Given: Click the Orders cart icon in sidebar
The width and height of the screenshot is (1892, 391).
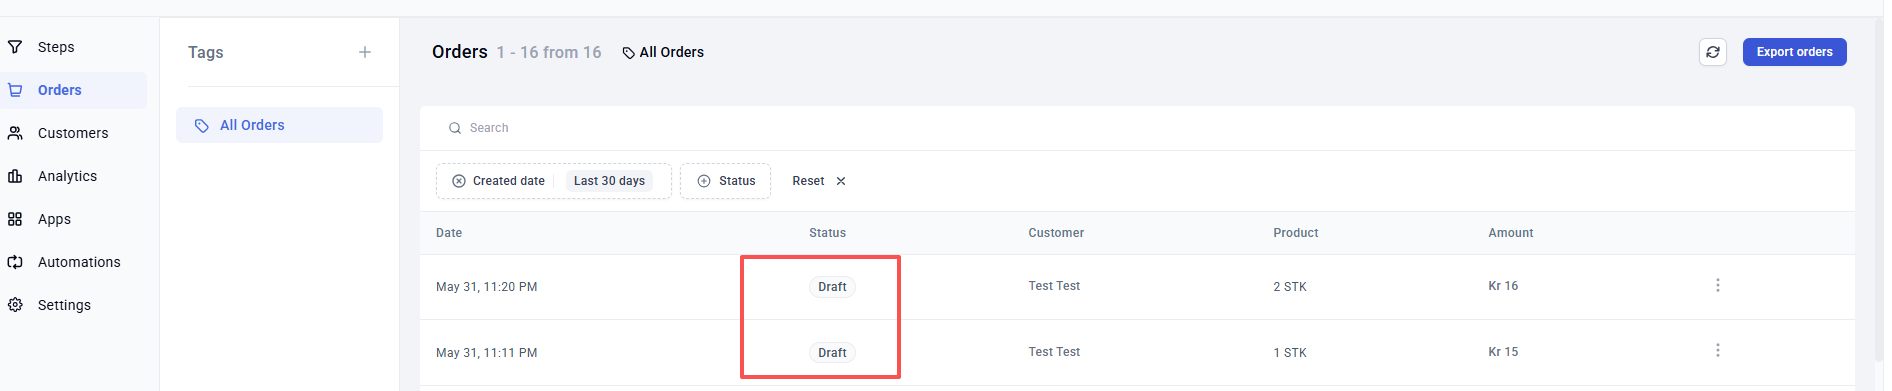Looking at the screenshot, I should pyautogui.click(x=15, y=90).
